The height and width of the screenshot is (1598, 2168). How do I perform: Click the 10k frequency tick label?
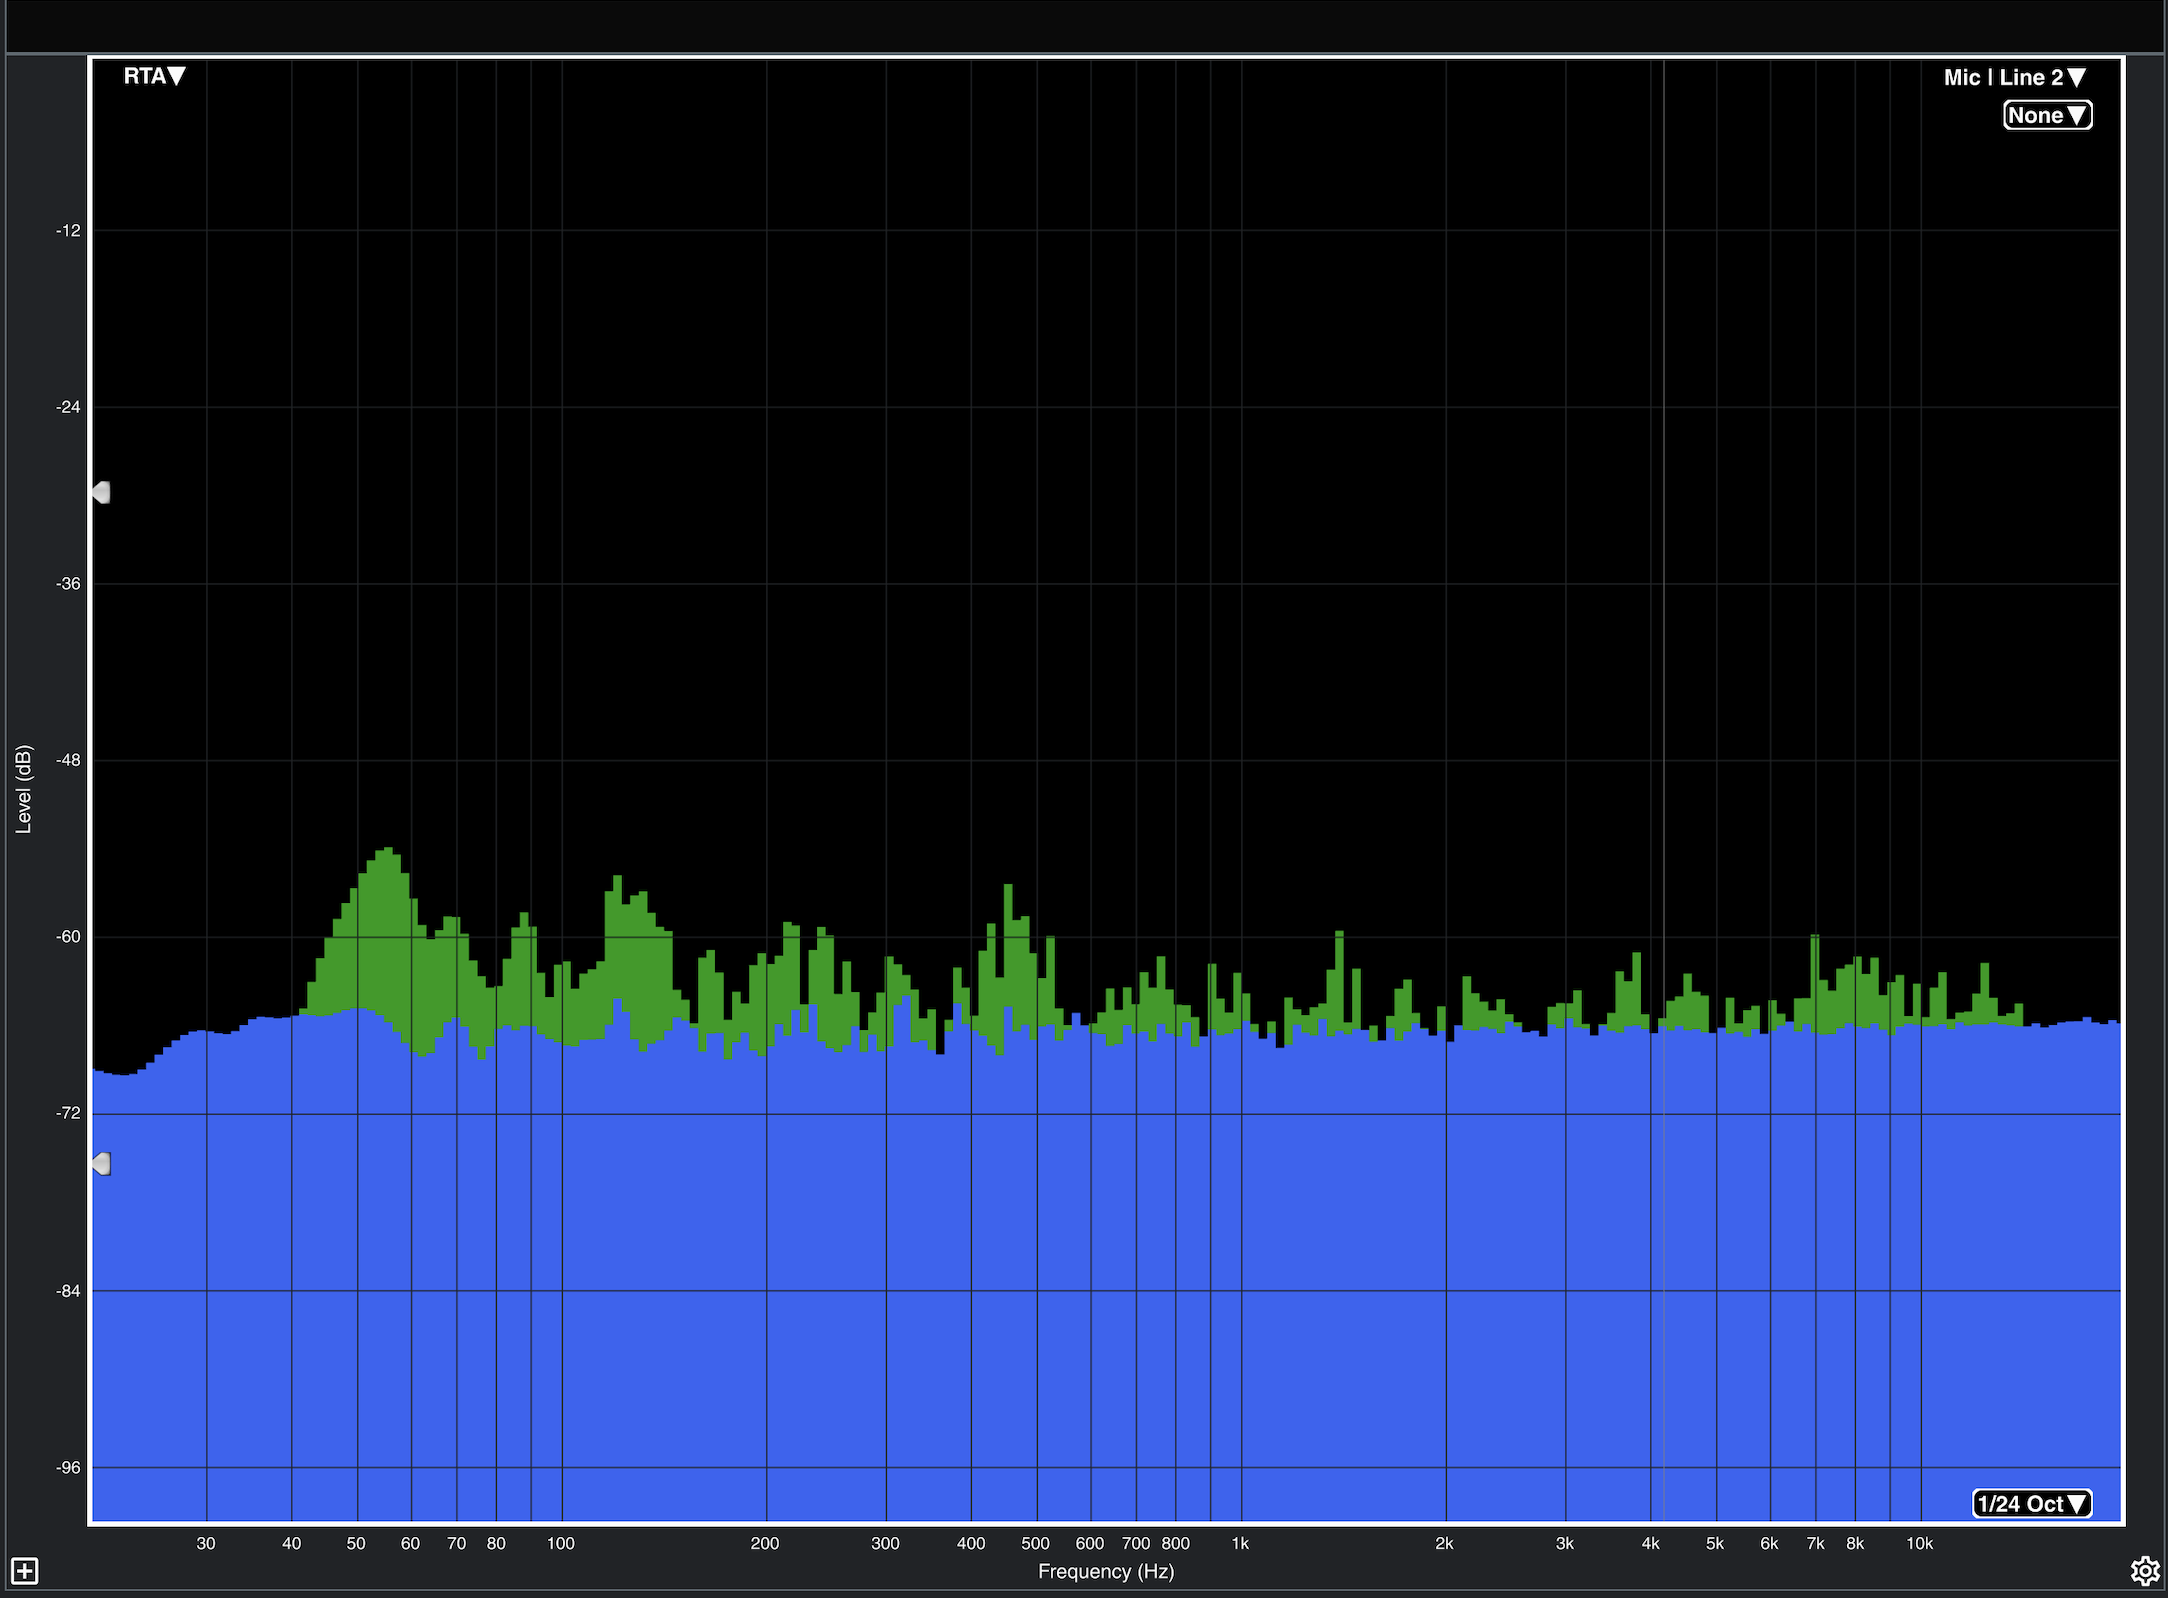[1918, 1543]
